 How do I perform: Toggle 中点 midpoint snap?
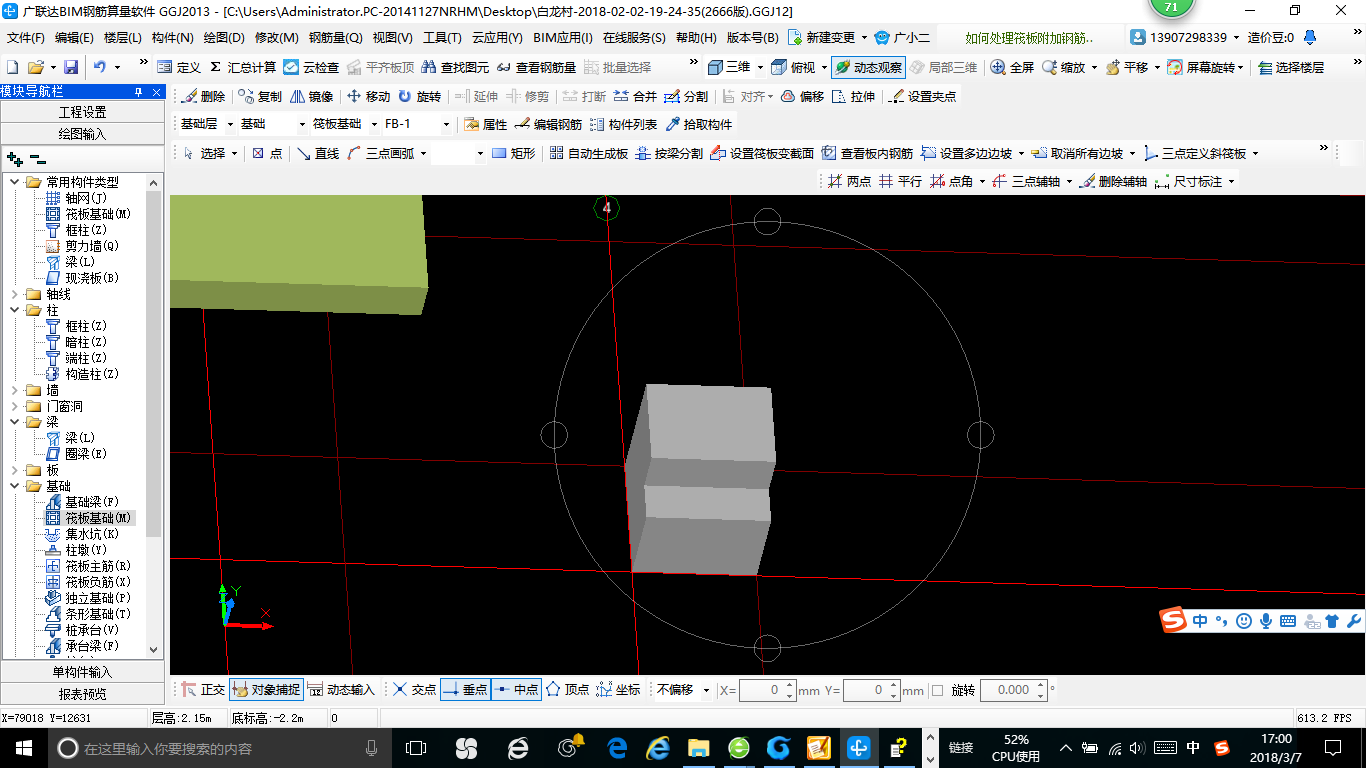(x=516, y=690)
